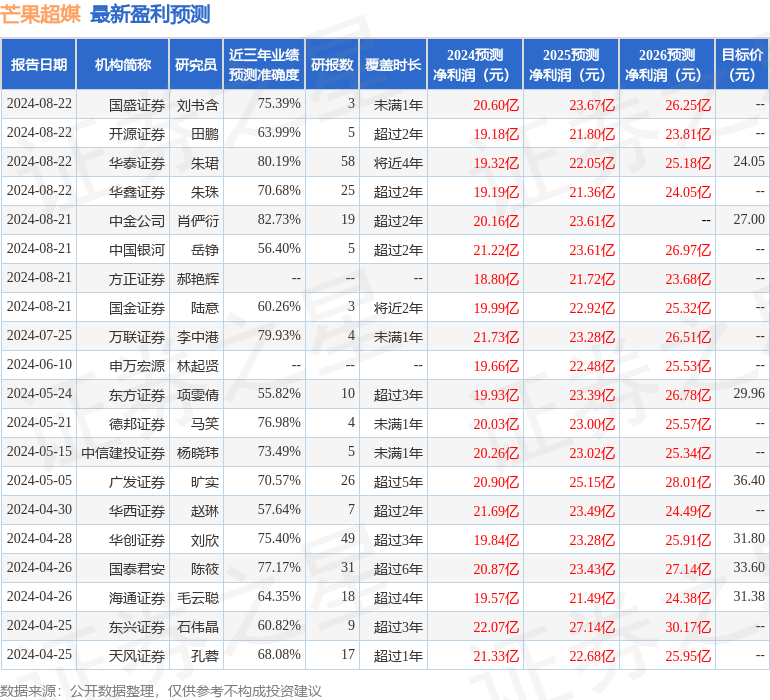This screenshot has height=700, width=770.
Task: Select target price 36.40
Action: point(749,480)
